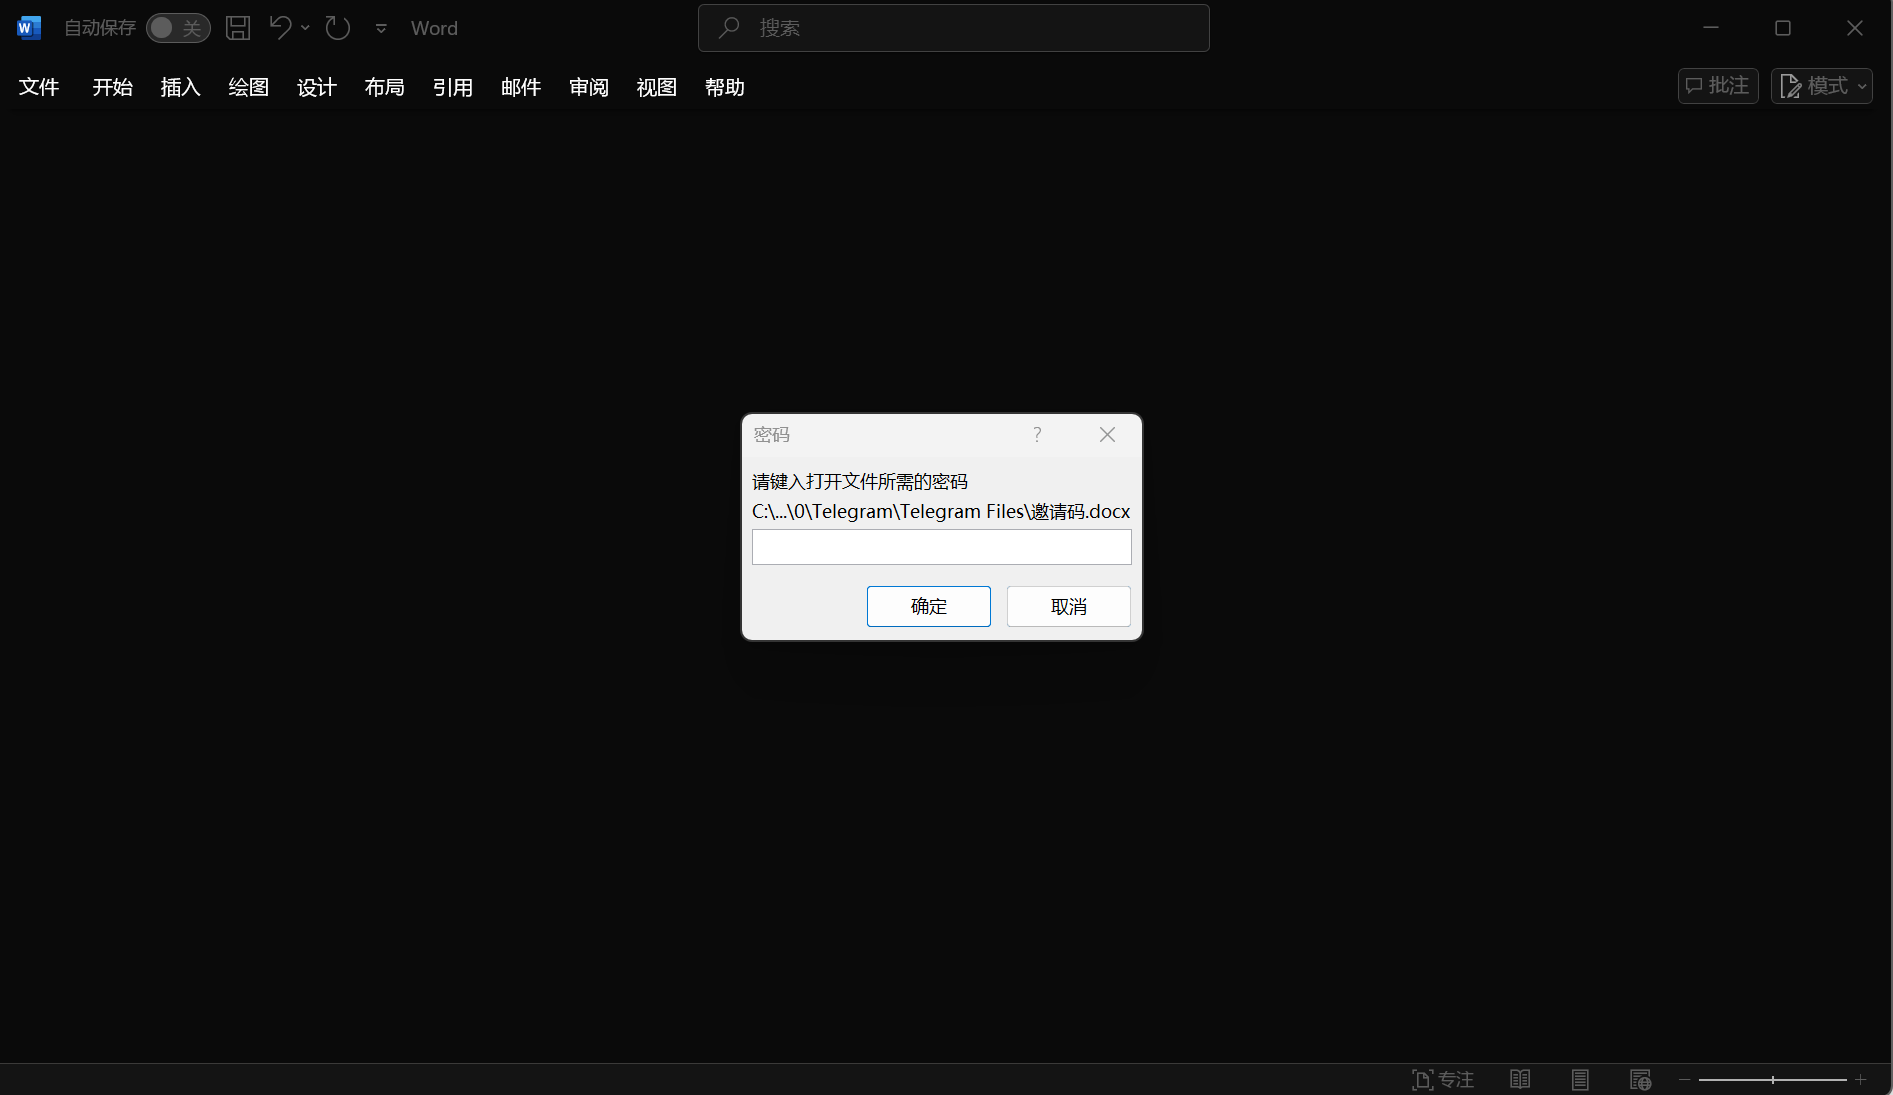Switch to the 插入 tab

[180, 87]
